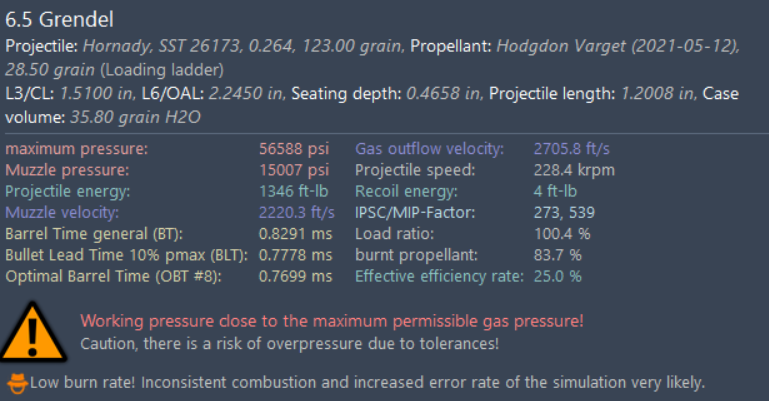This screenshot has height=401, width=769.
Task: Click the Gas outflow velocity label
Action: 428,149
